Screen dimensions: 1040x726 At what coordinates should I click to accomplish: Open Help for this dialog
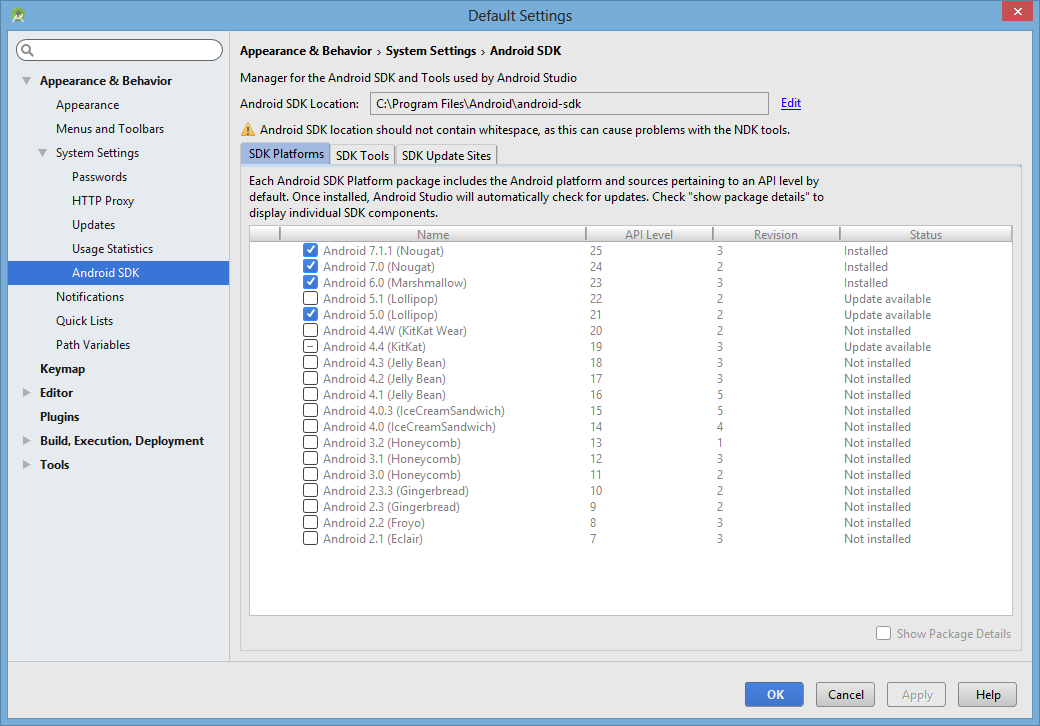[987, 694]
